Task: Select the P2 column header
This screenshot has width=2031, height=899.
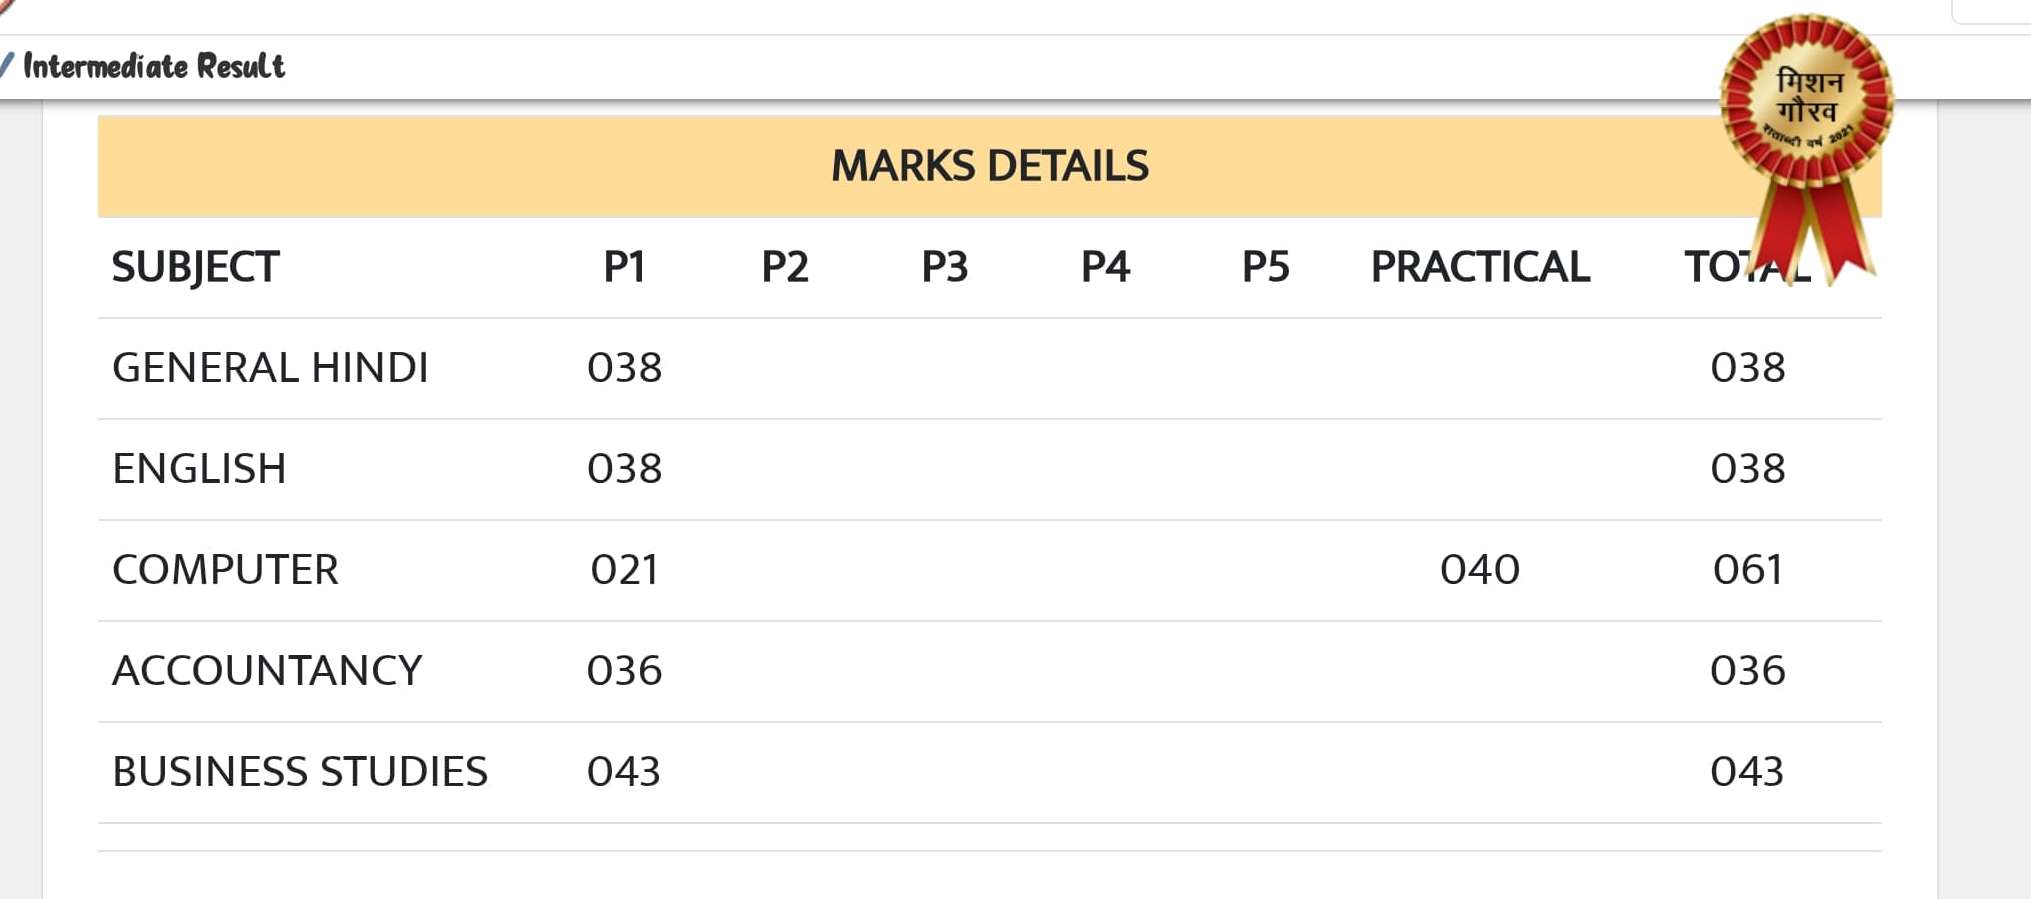Action: 784,267
